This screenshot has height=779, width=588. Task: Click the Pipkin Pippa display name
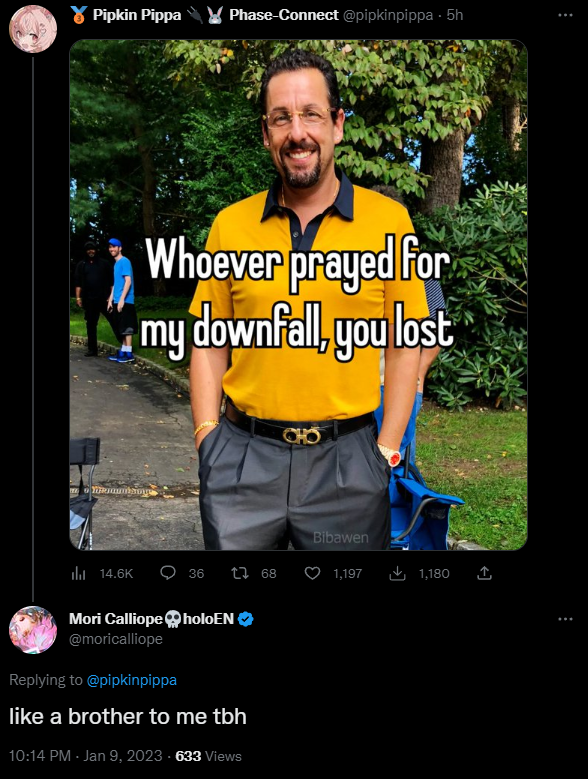(137, 15)
